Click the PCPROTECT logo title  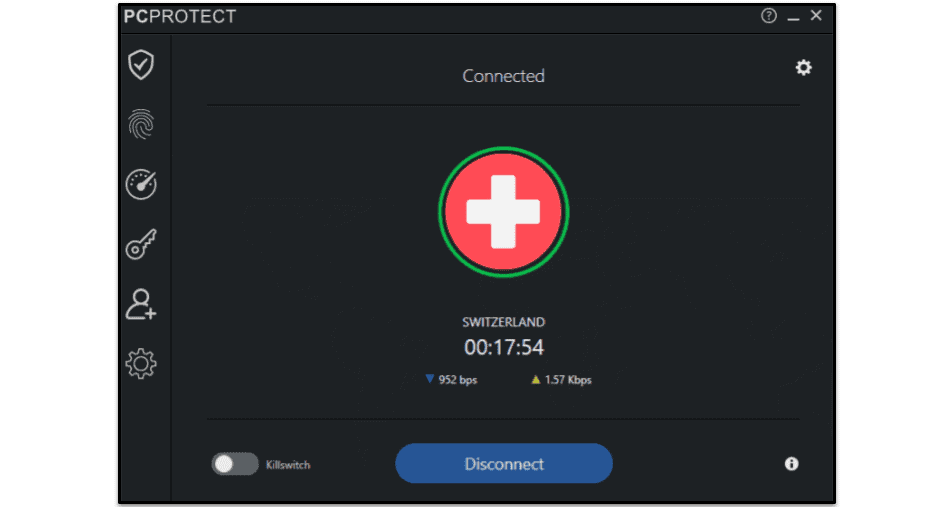pos(180,16)
